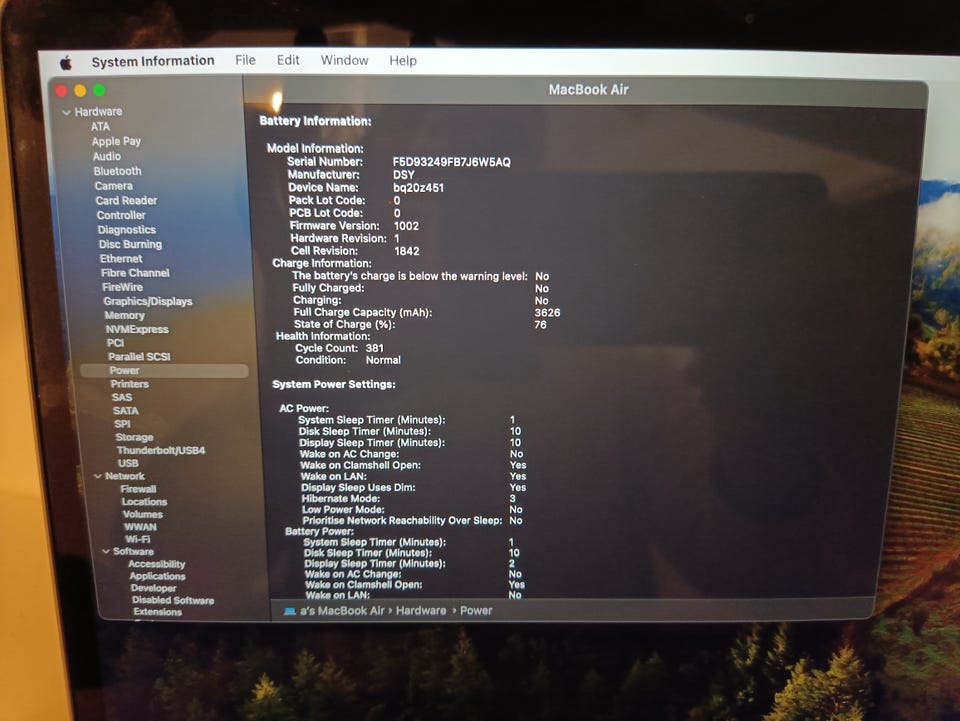Select Parallel SCSI in the sidebar
This screenshot has width=960, height=721.
[x=140, y=357]
